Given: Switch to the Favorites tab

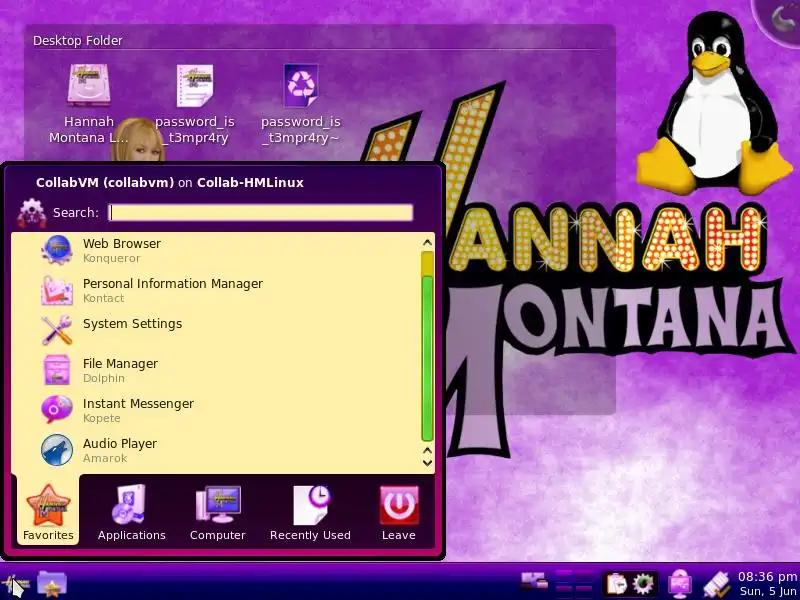Looking at the screenshot, I should (x=48, y=512).
